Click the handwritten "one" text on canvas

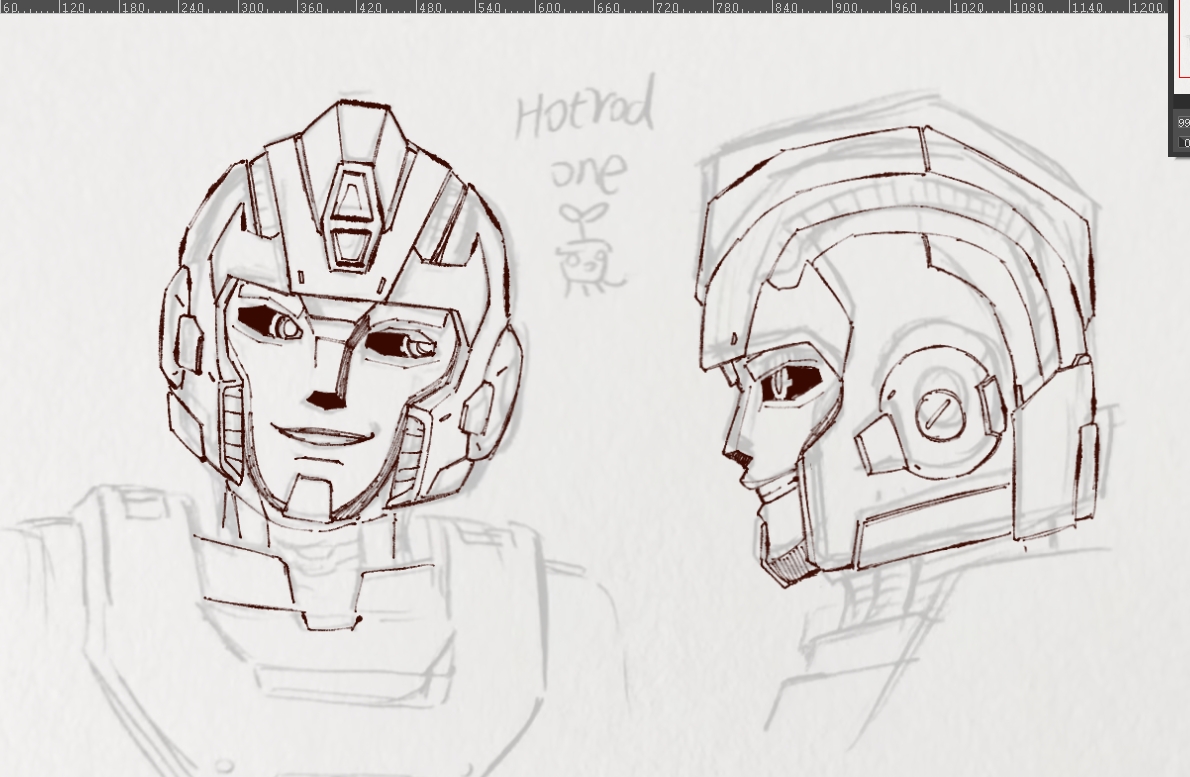[590, 172]
